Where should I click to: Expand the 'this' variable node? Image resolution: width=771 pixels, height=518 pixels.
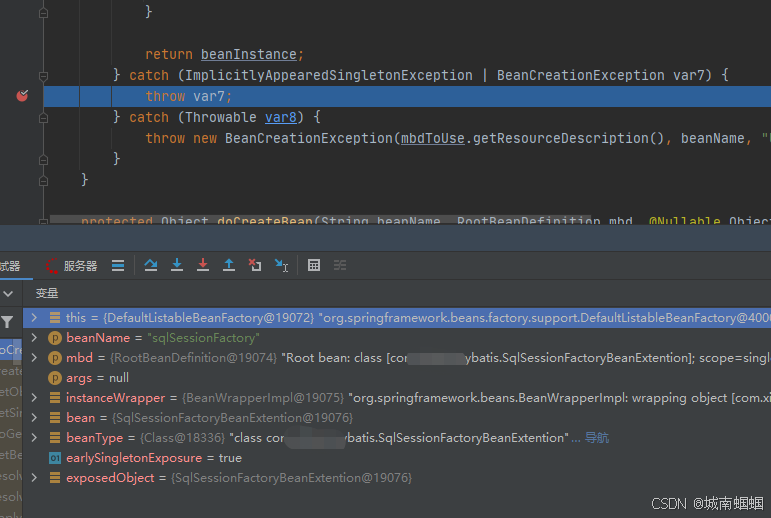coord(34,318)
